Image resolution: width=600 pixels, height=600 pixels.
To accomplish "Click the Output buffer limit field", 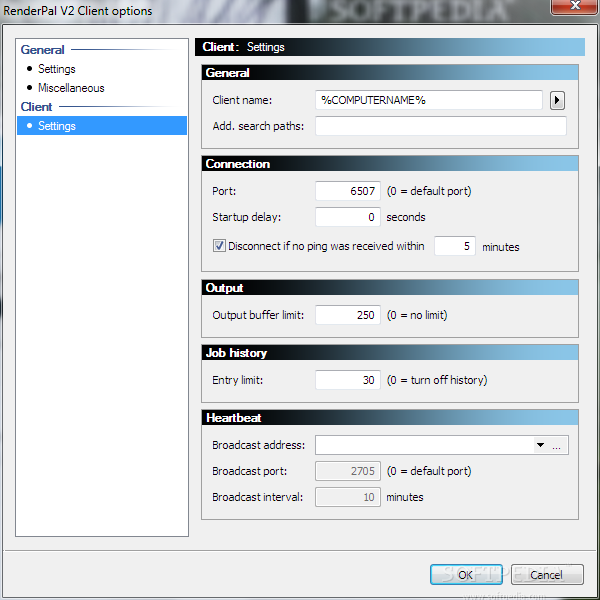I will [x=348, y=315].
